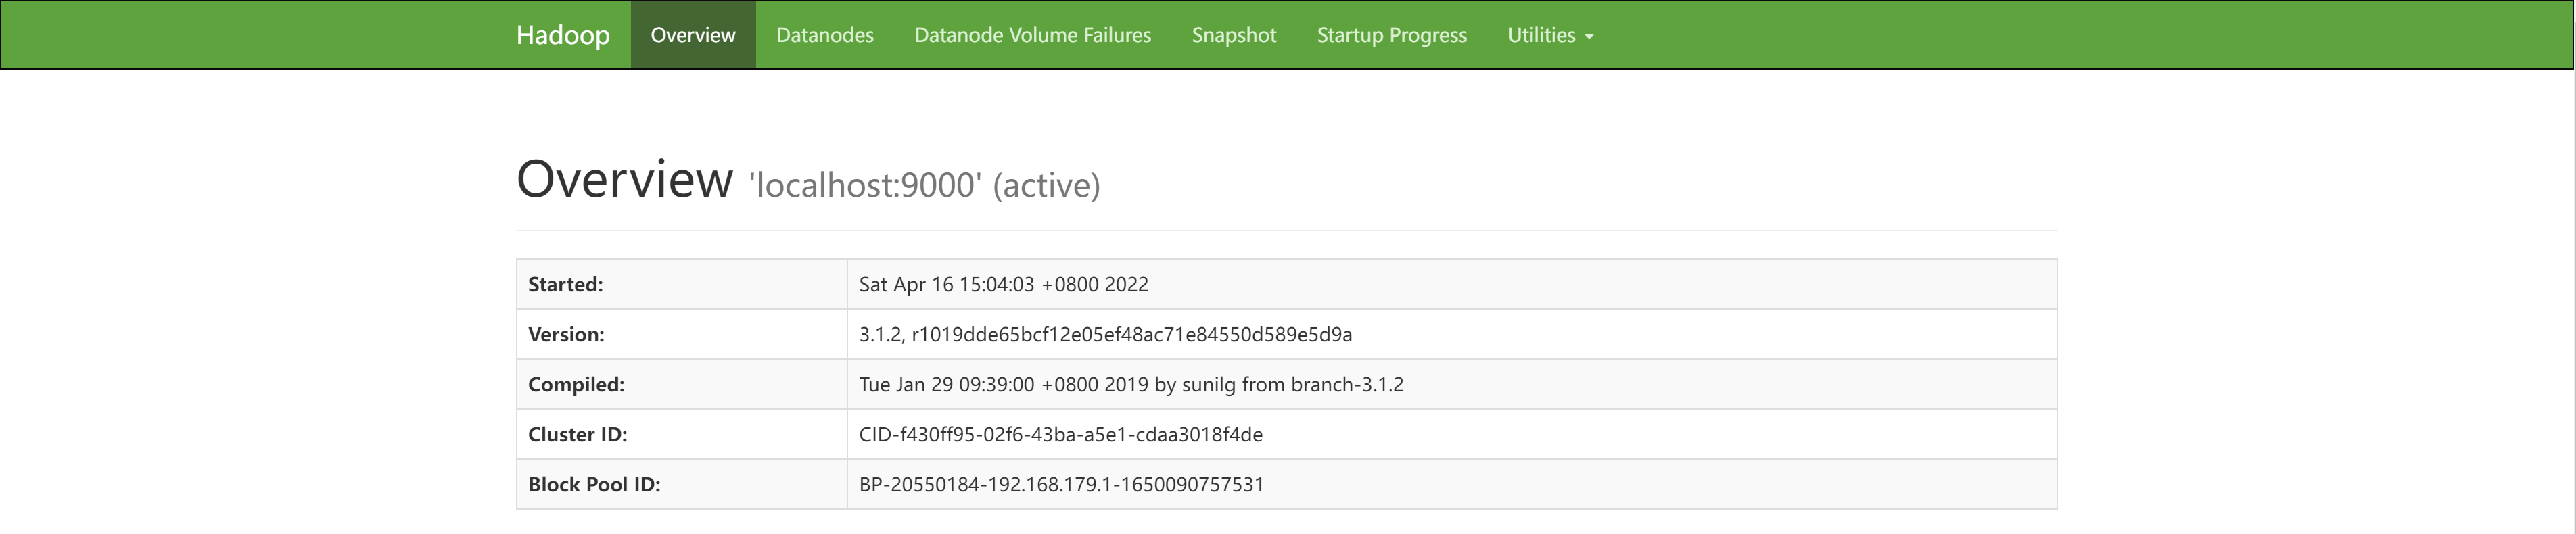Click the Hadoop brand logo text
2576x534 pixels.
coord(562,35)
